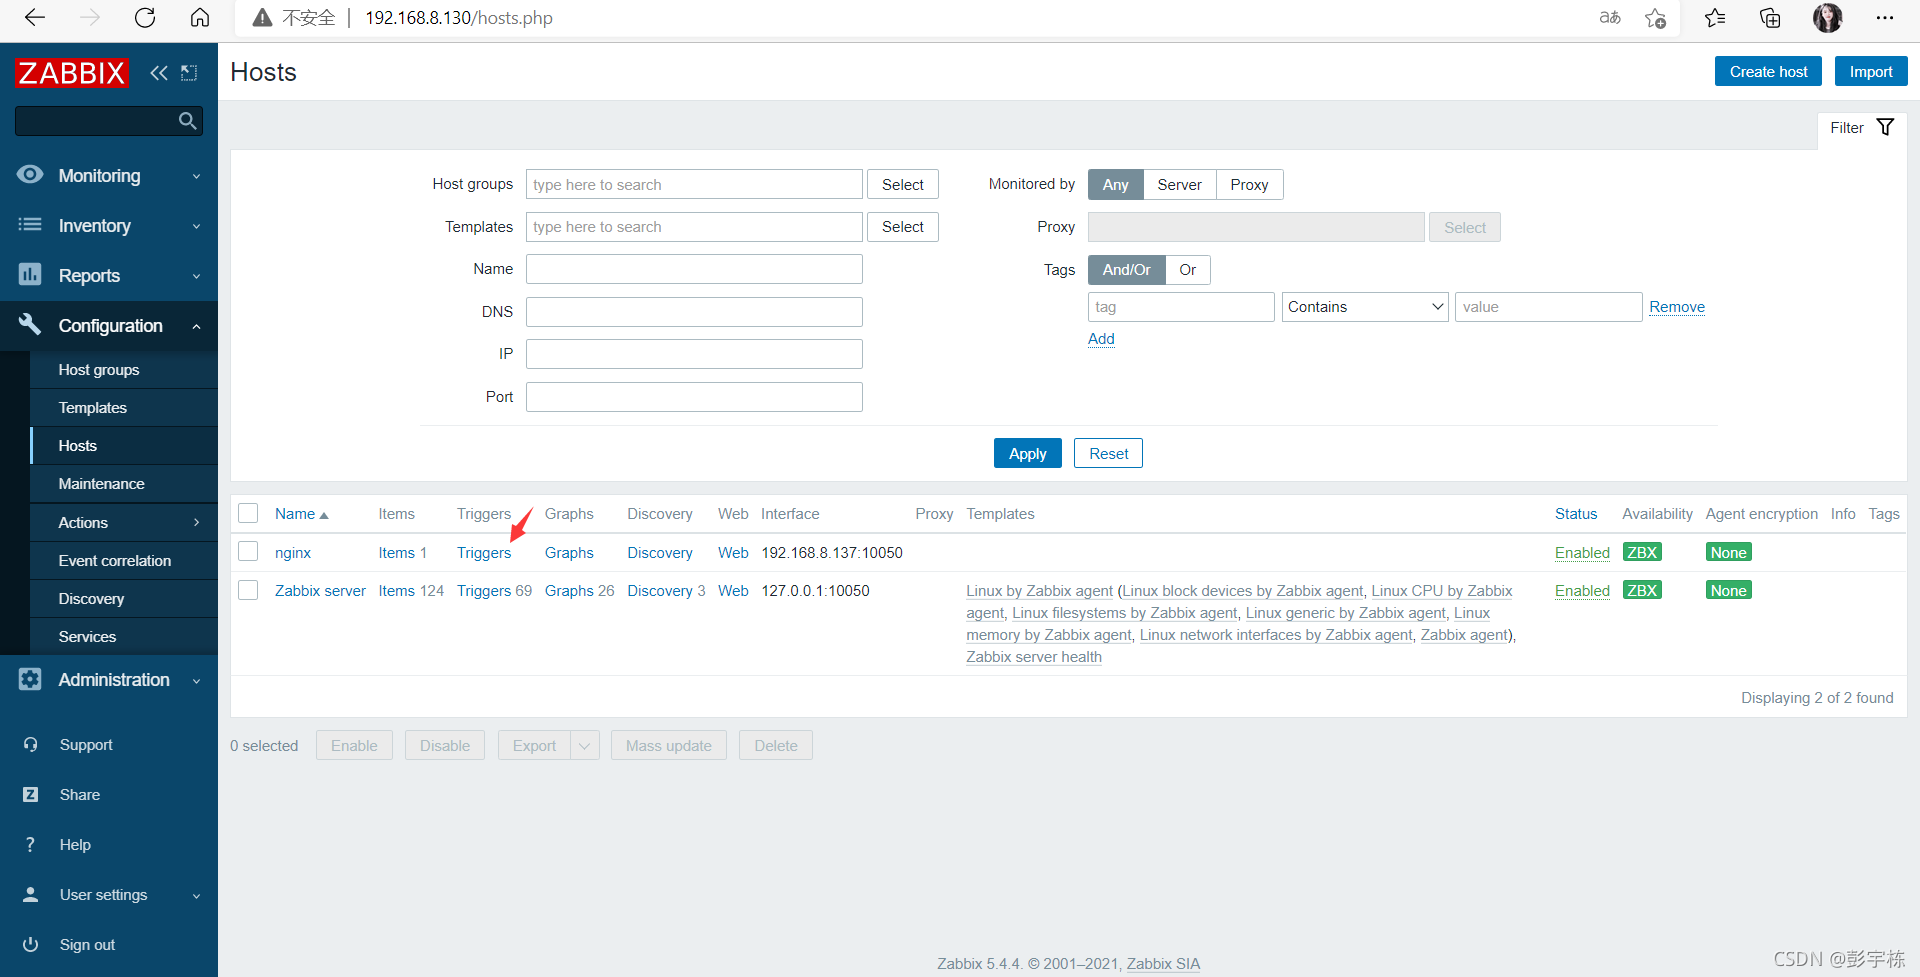Click the filter IP input field
Viewport: 1920px width, 977px height.
point(694,354)
